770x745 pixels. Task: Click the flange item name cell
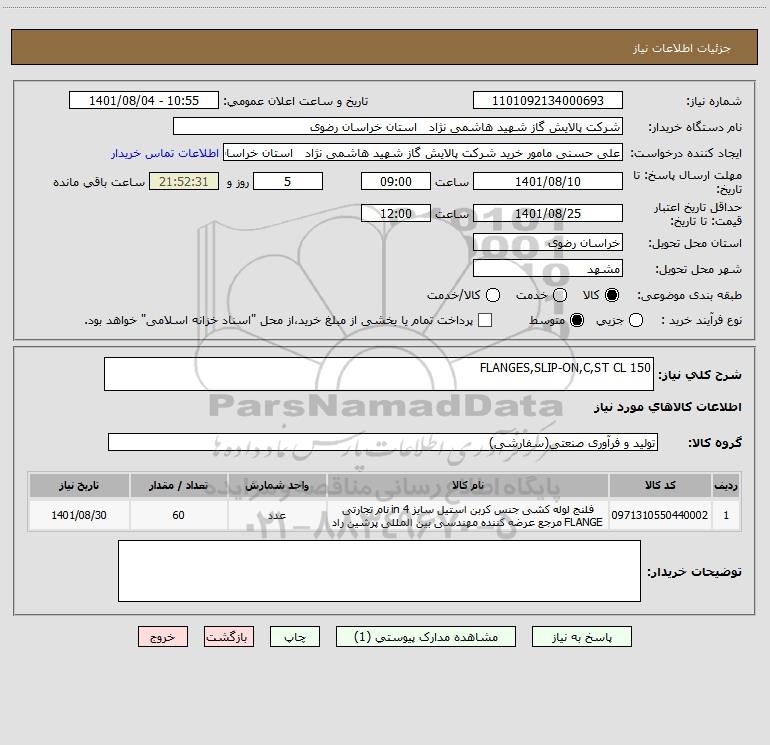tap(468, 515)
